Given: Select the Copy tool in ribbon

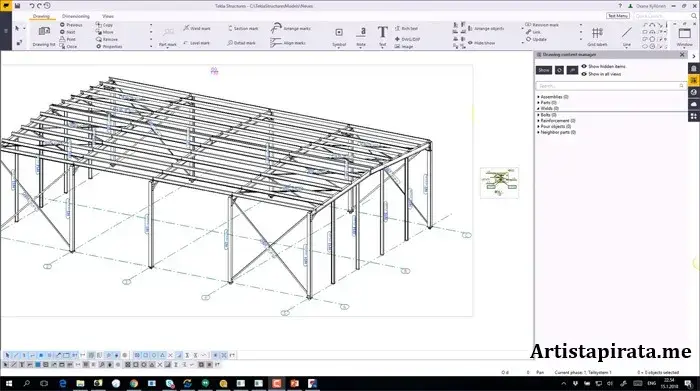Looking at the screenshot, I should pyautogui.click(x=104, y=25).
